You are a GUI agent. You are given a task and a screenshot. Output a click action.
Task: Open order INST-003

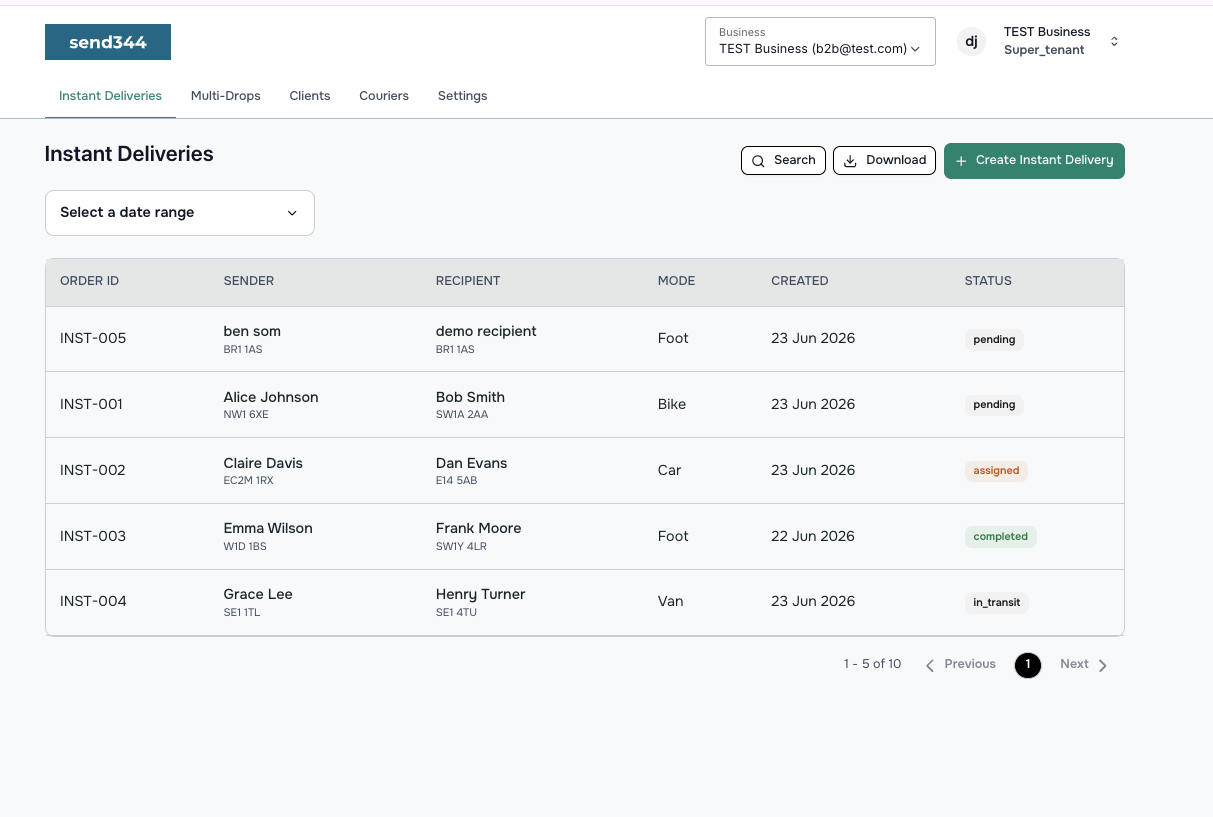tap(93, 536)
